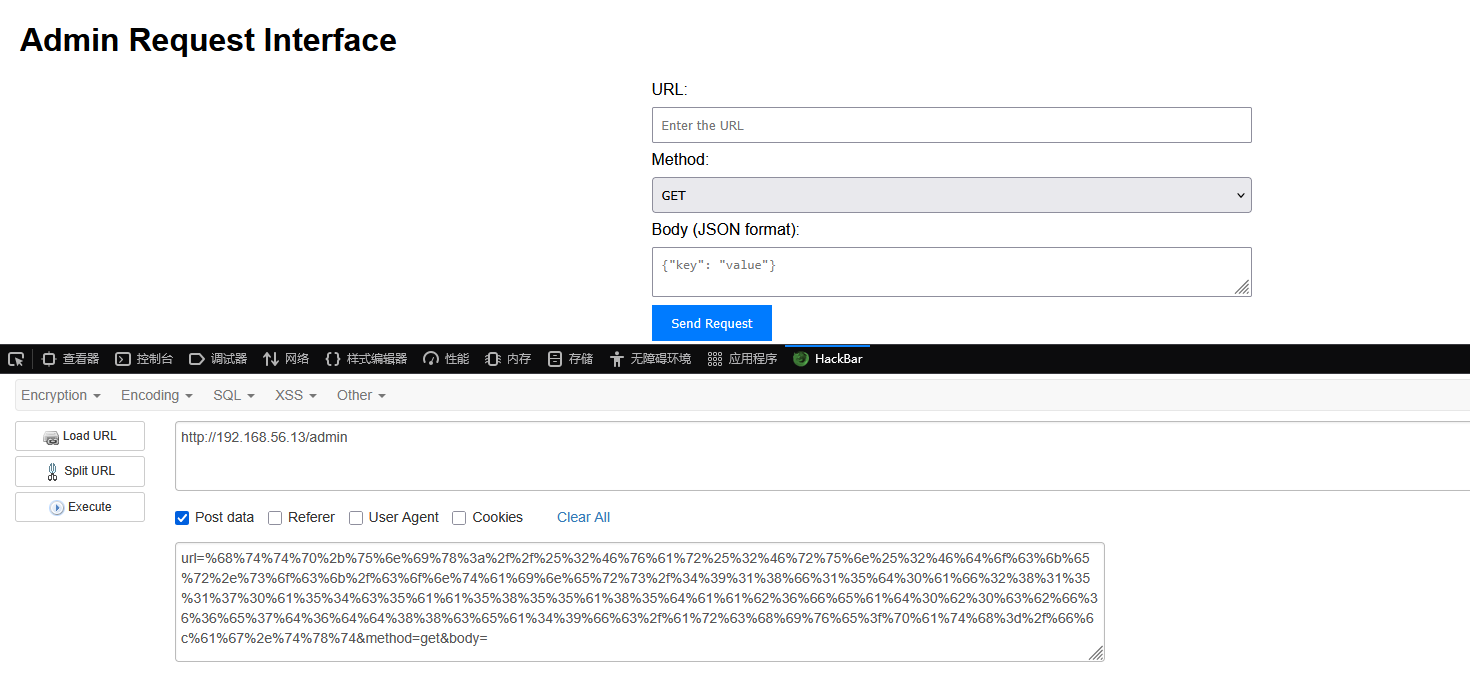Click the Execute button in HackBar
This screenshot has width=1470, height=685.
(x=80, y=507)
